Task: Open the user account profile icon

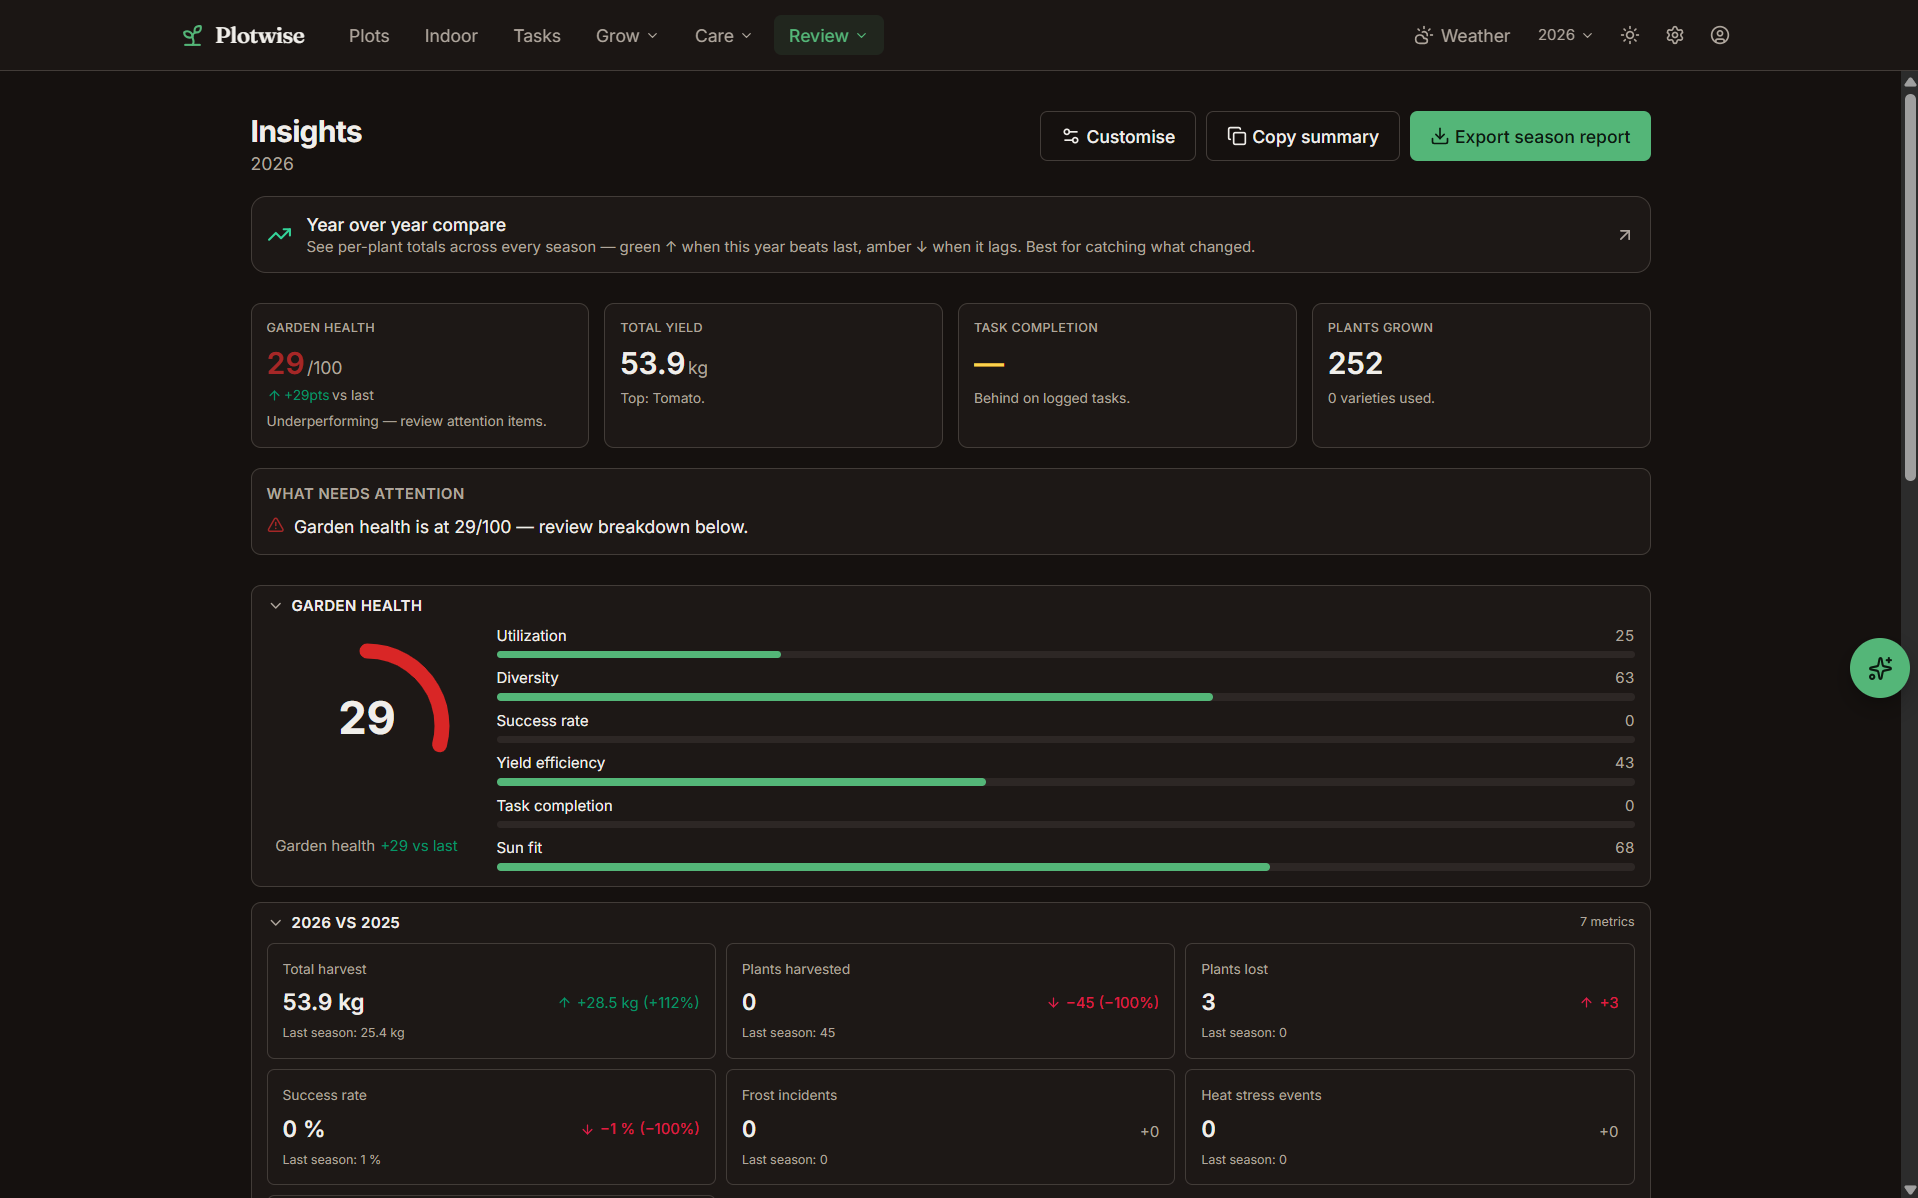Action: pos(1720,35)
